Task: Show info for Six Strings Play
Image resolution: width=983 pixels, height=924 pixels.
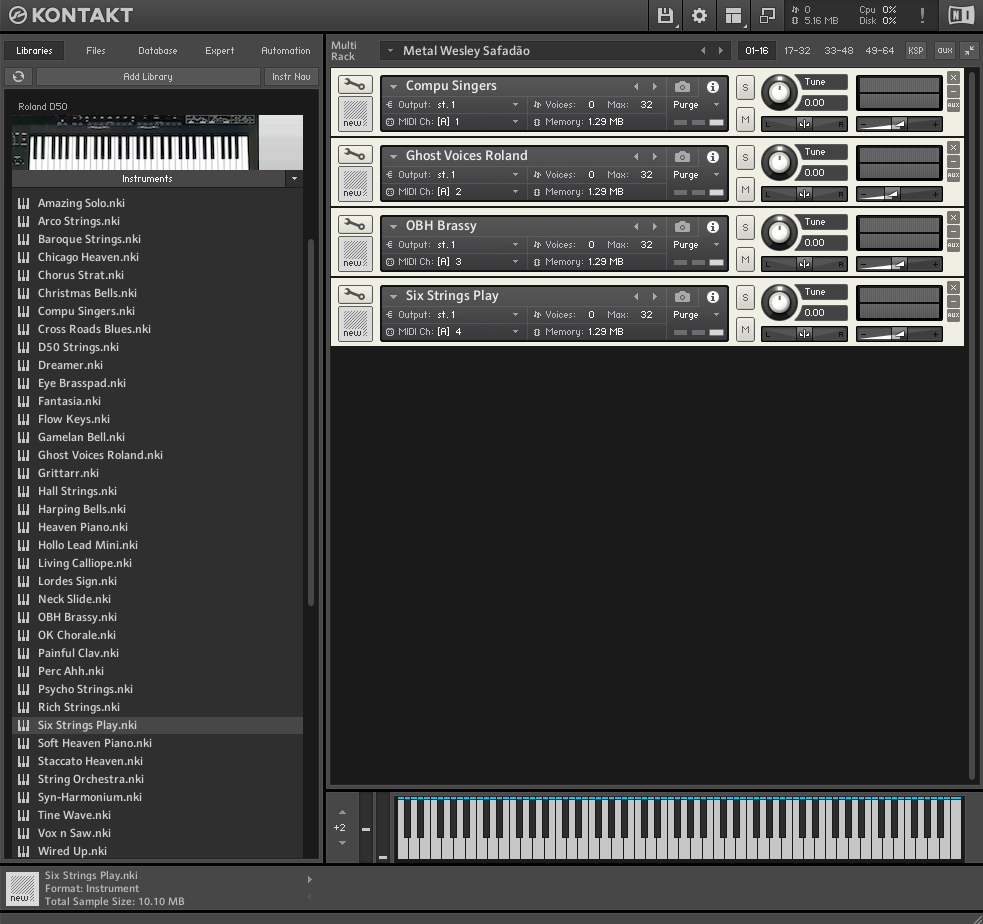Action: 713,297
